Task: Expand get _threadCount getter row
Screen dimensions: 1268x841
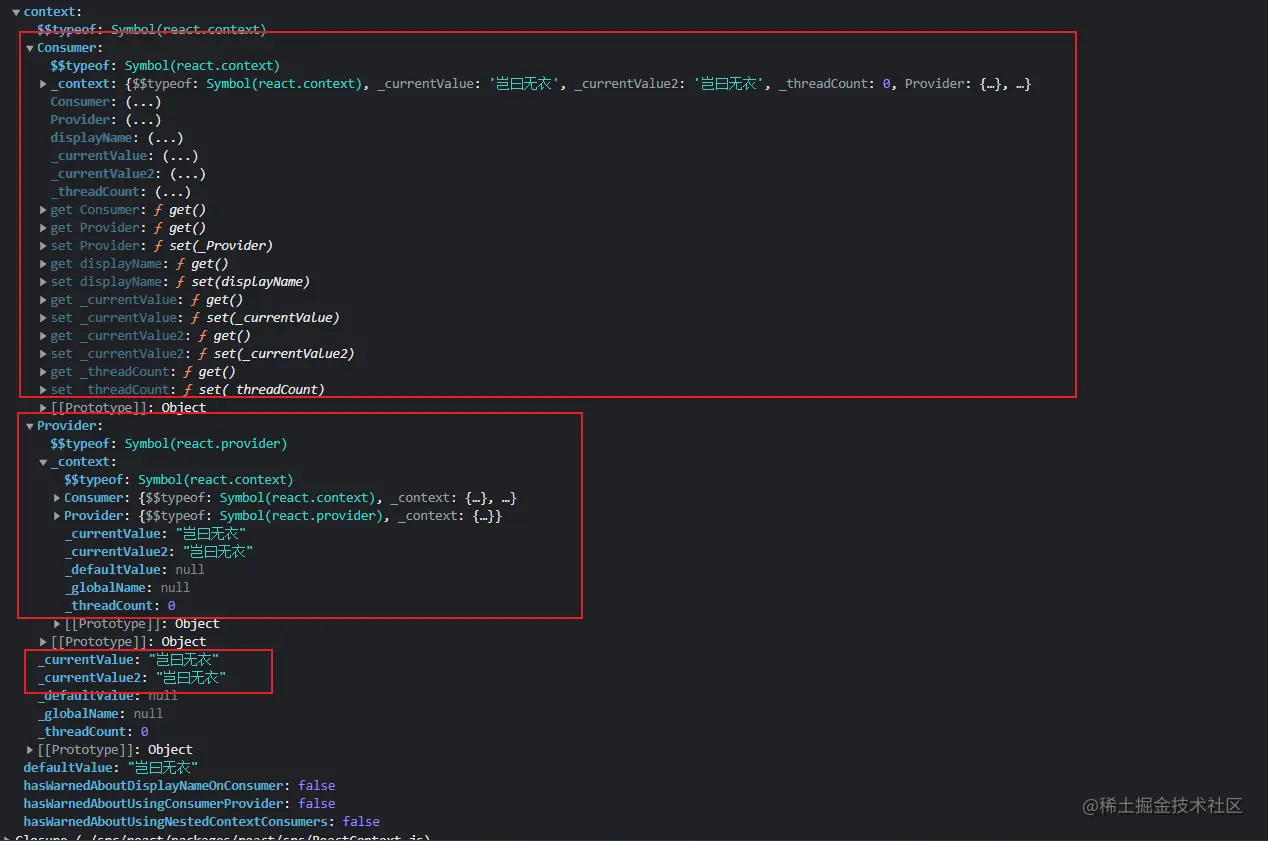Action: [43, 372]
